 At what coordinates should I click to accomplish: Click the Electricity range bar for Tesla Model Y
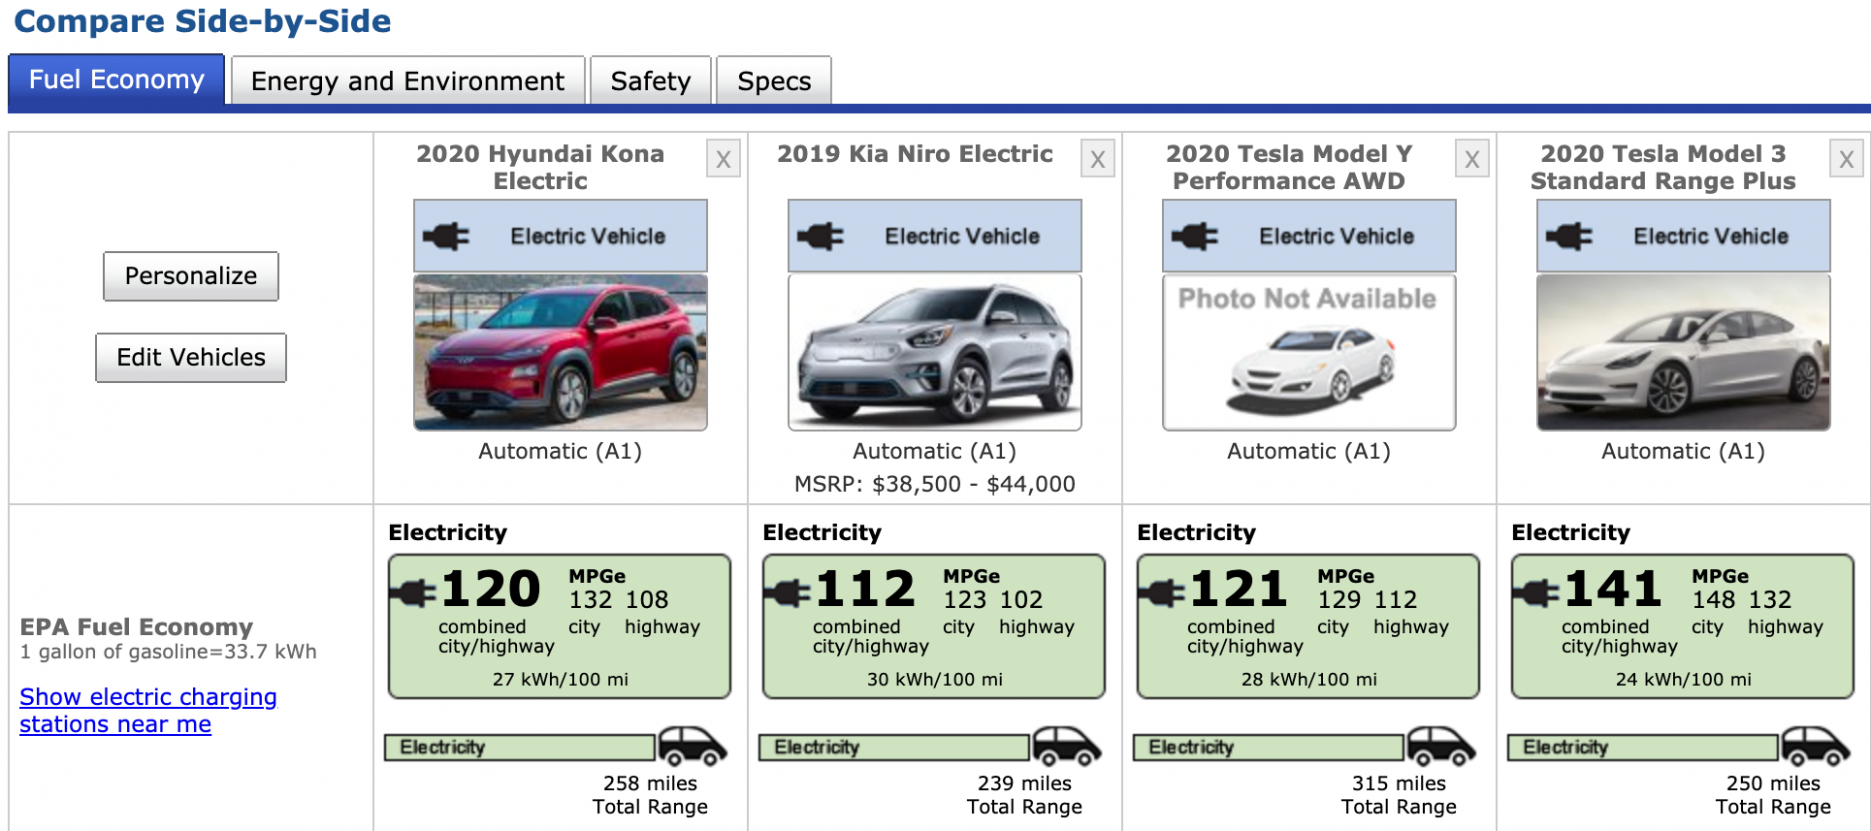tap(1268, 747)
